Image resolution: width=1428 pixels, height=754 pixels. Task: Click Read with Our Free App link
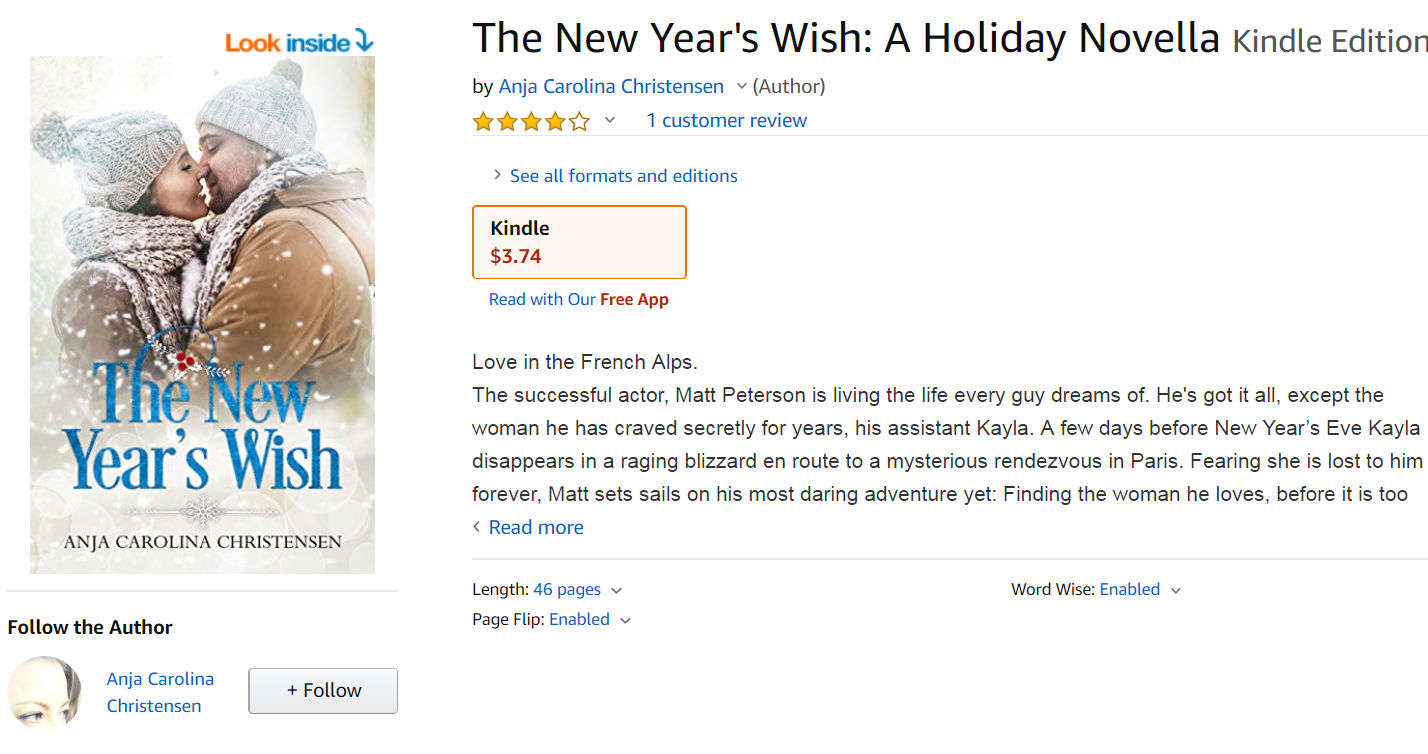578,299
